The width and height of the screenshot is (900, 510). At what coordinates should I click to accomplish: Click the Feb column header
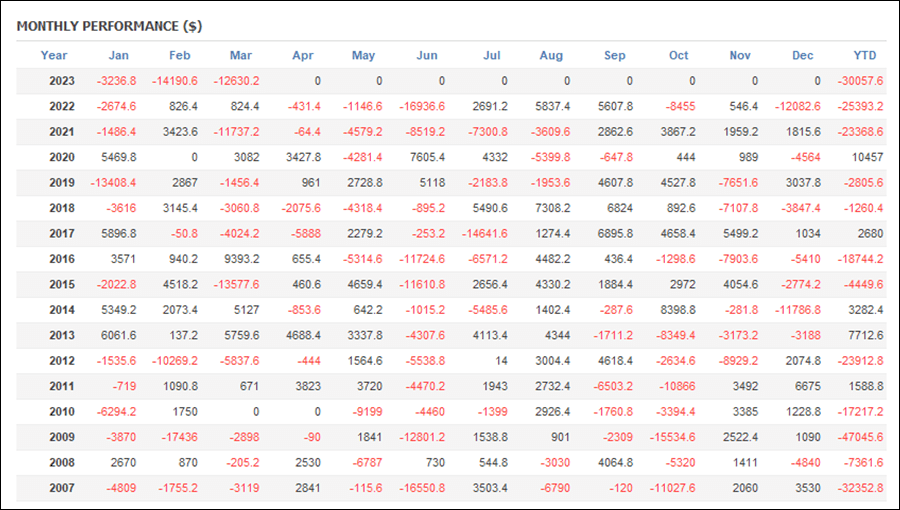click(x=180, y=56)
